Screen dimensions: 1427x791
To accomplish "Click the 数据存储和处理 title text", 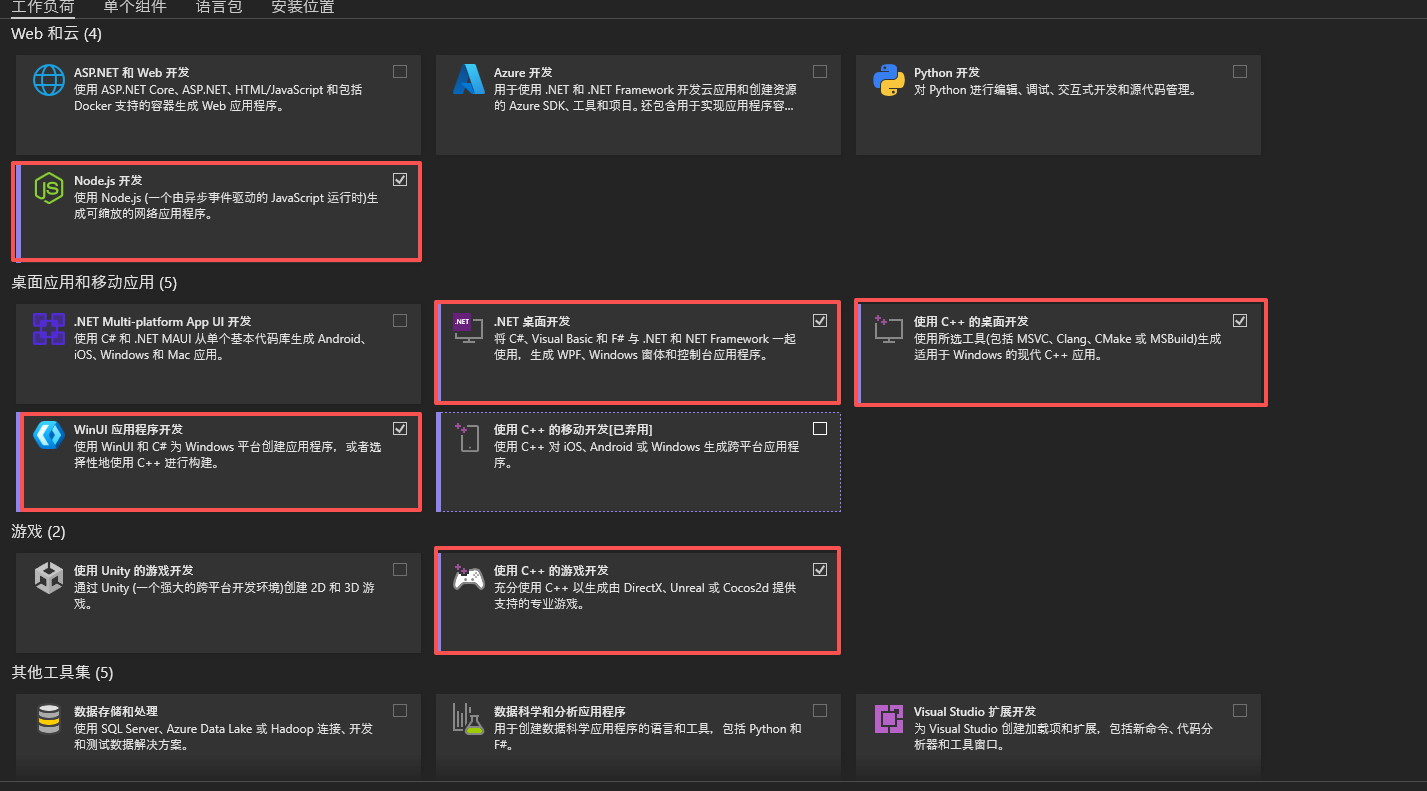I will 116,712.
